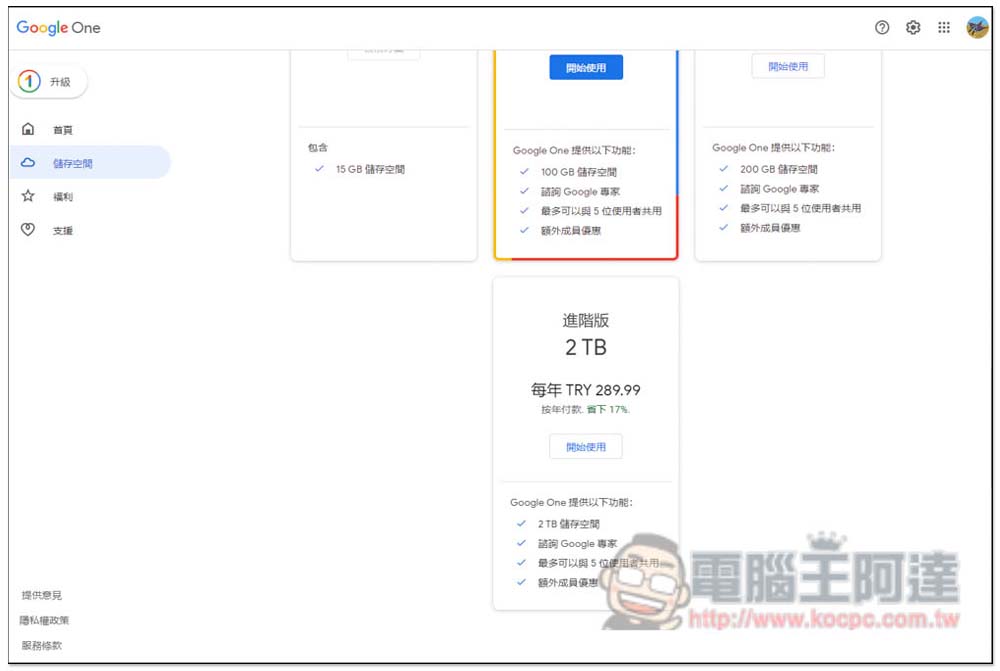This screenshot has height=671, width=1000.
Task: Click 每年 TRY 289.99 price text
Action: (585, 390)
